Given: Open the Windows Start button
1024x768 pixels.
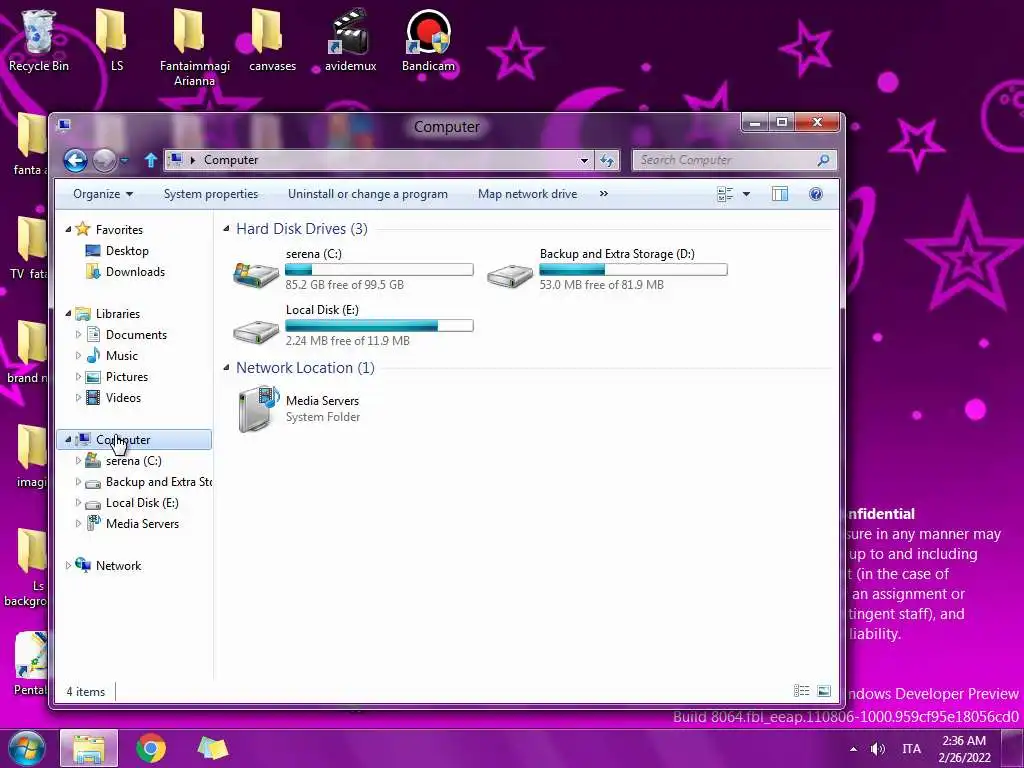Looking at the screenshot, I should coord(26,749).
